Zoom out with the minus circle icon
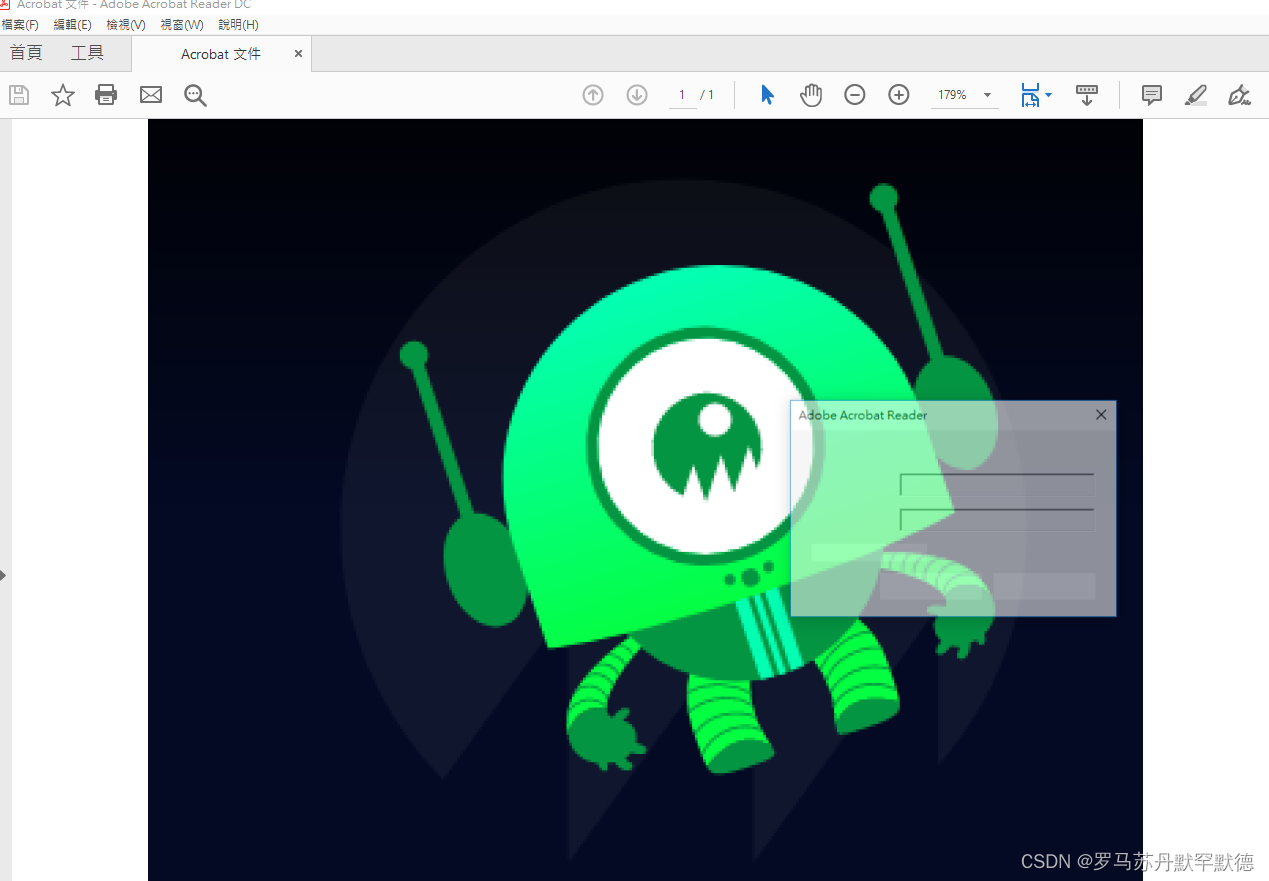The width and height of the screenshot is (1269, 881). (x=855, y=95)
